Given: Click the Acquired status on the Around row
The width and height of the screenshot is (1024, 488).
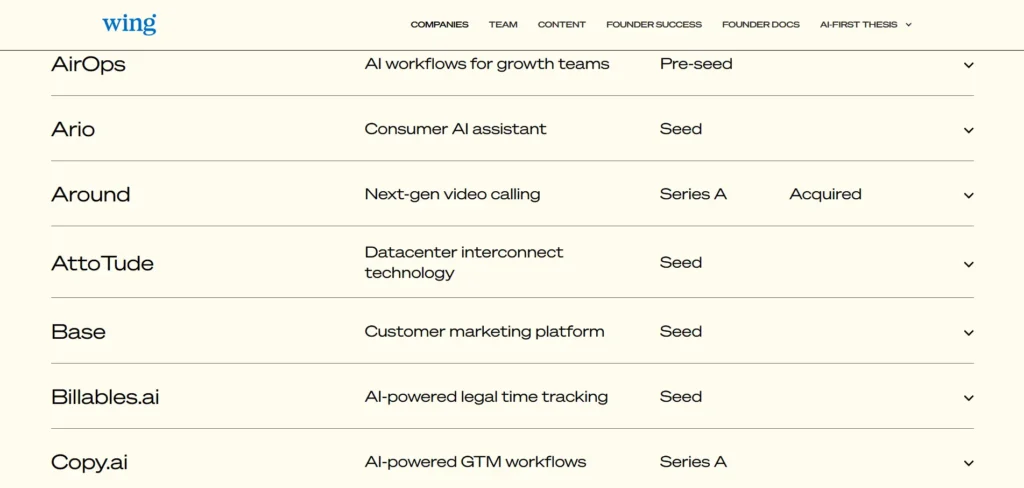Looking at the screenshot, I should (825, 194).
